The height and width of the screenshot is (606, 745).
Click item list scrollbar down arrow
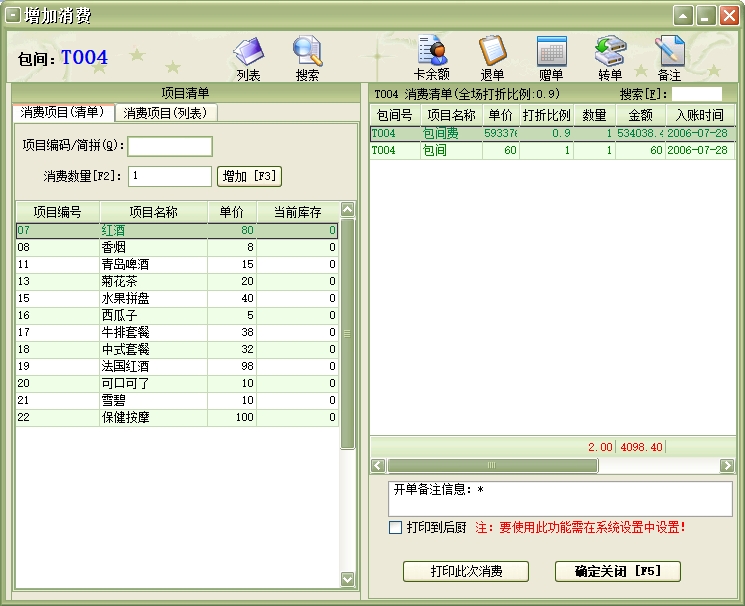(347, 579)
